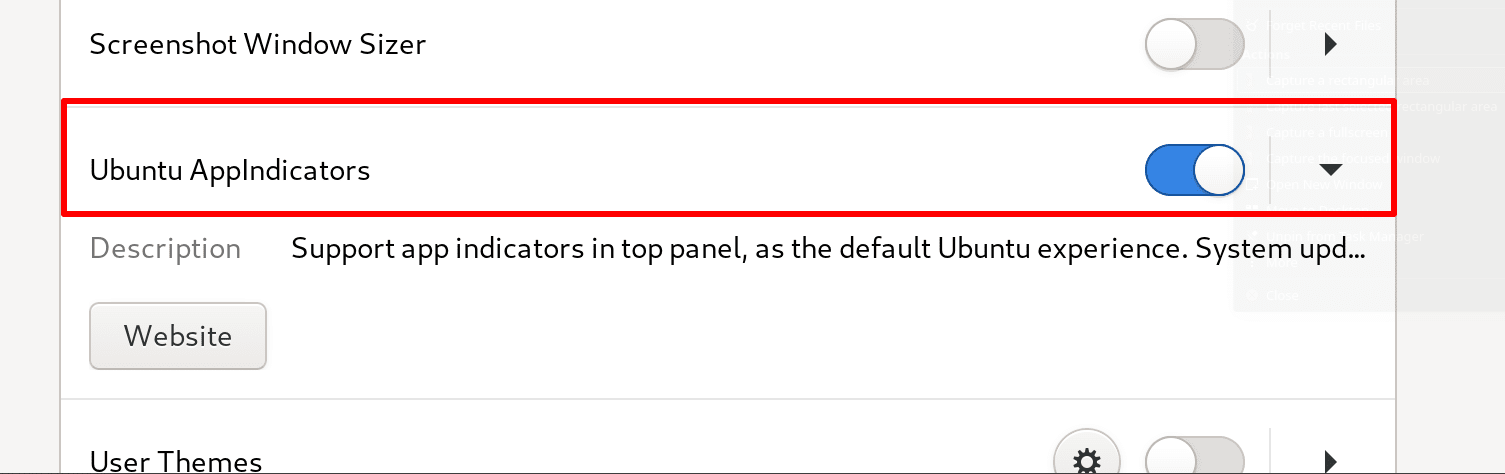
Task: Enable the Screenshot Window Sizer switch
Action: [1194, 45]
